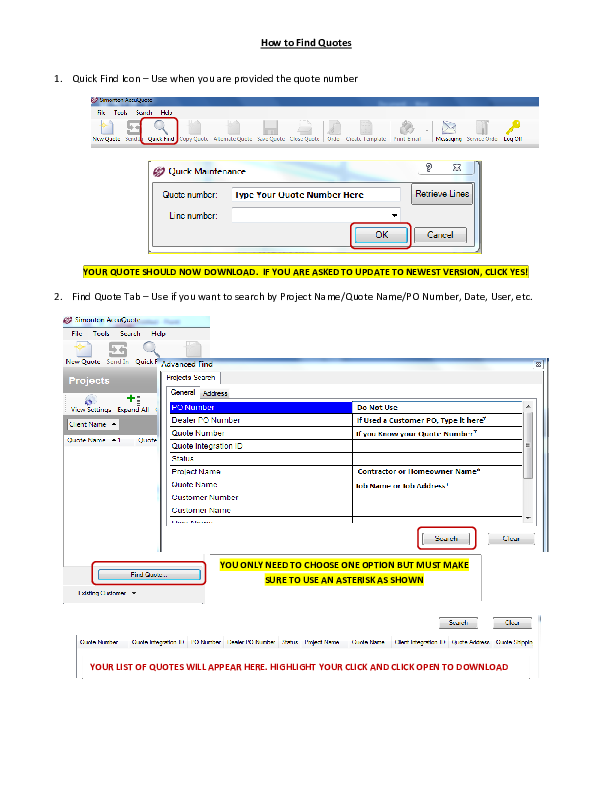Screen dimensions: 612x792
Task: Open Help menu above the Projects panel
Action: pos(158,333)
